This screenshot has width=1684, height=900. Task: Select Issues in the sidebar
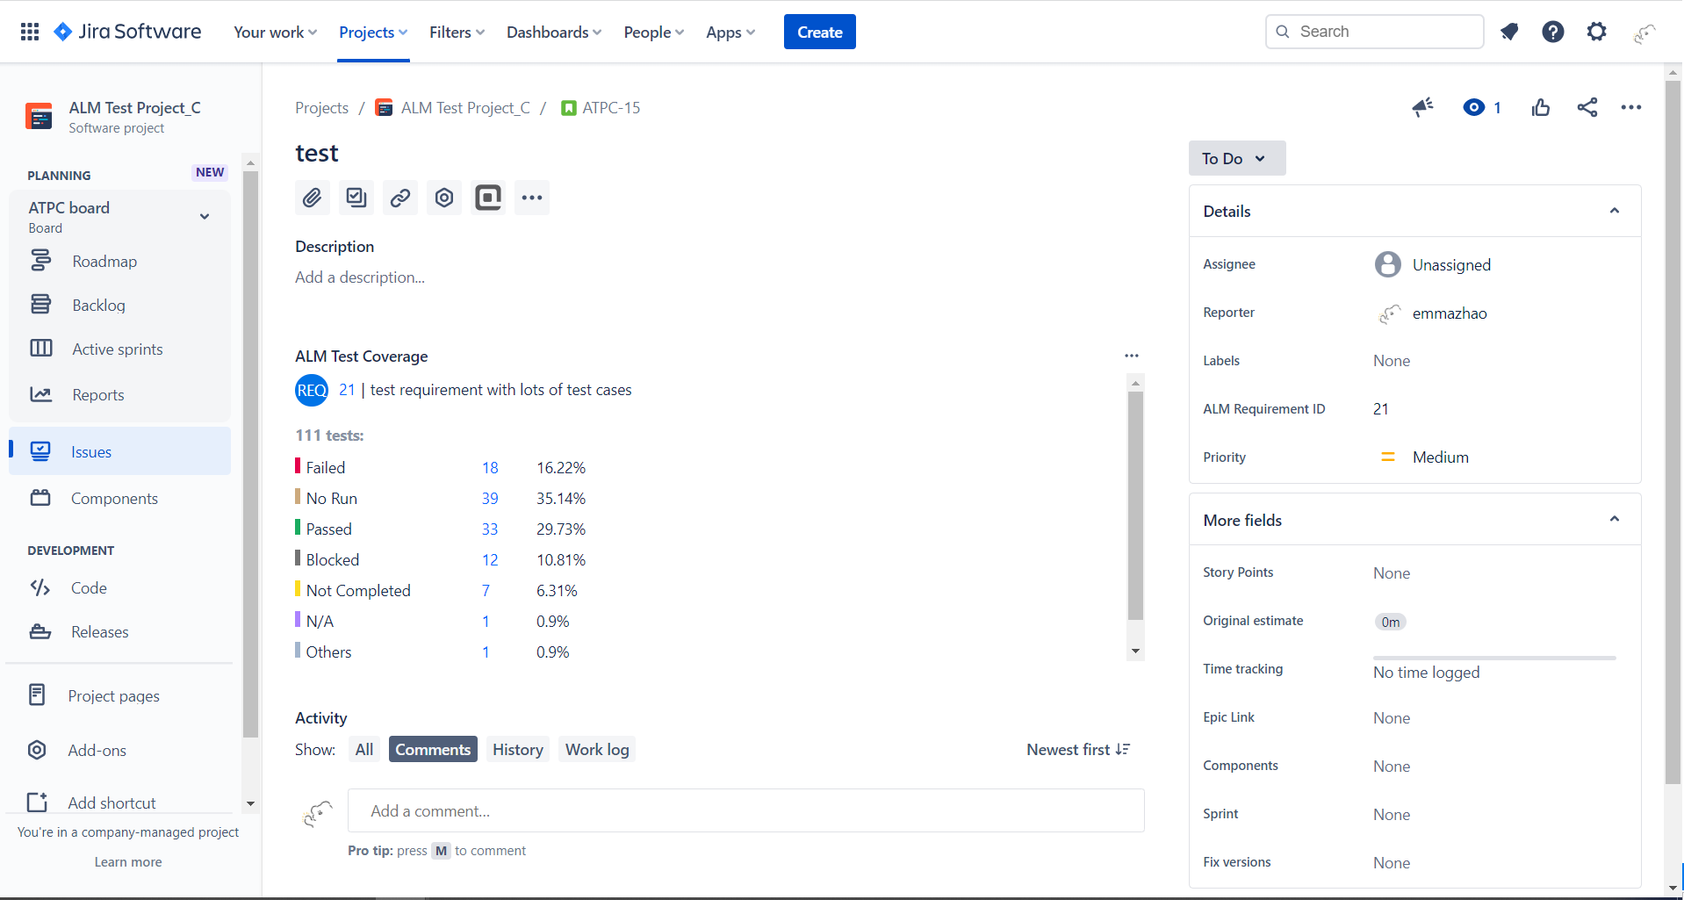tap(120, 451)
